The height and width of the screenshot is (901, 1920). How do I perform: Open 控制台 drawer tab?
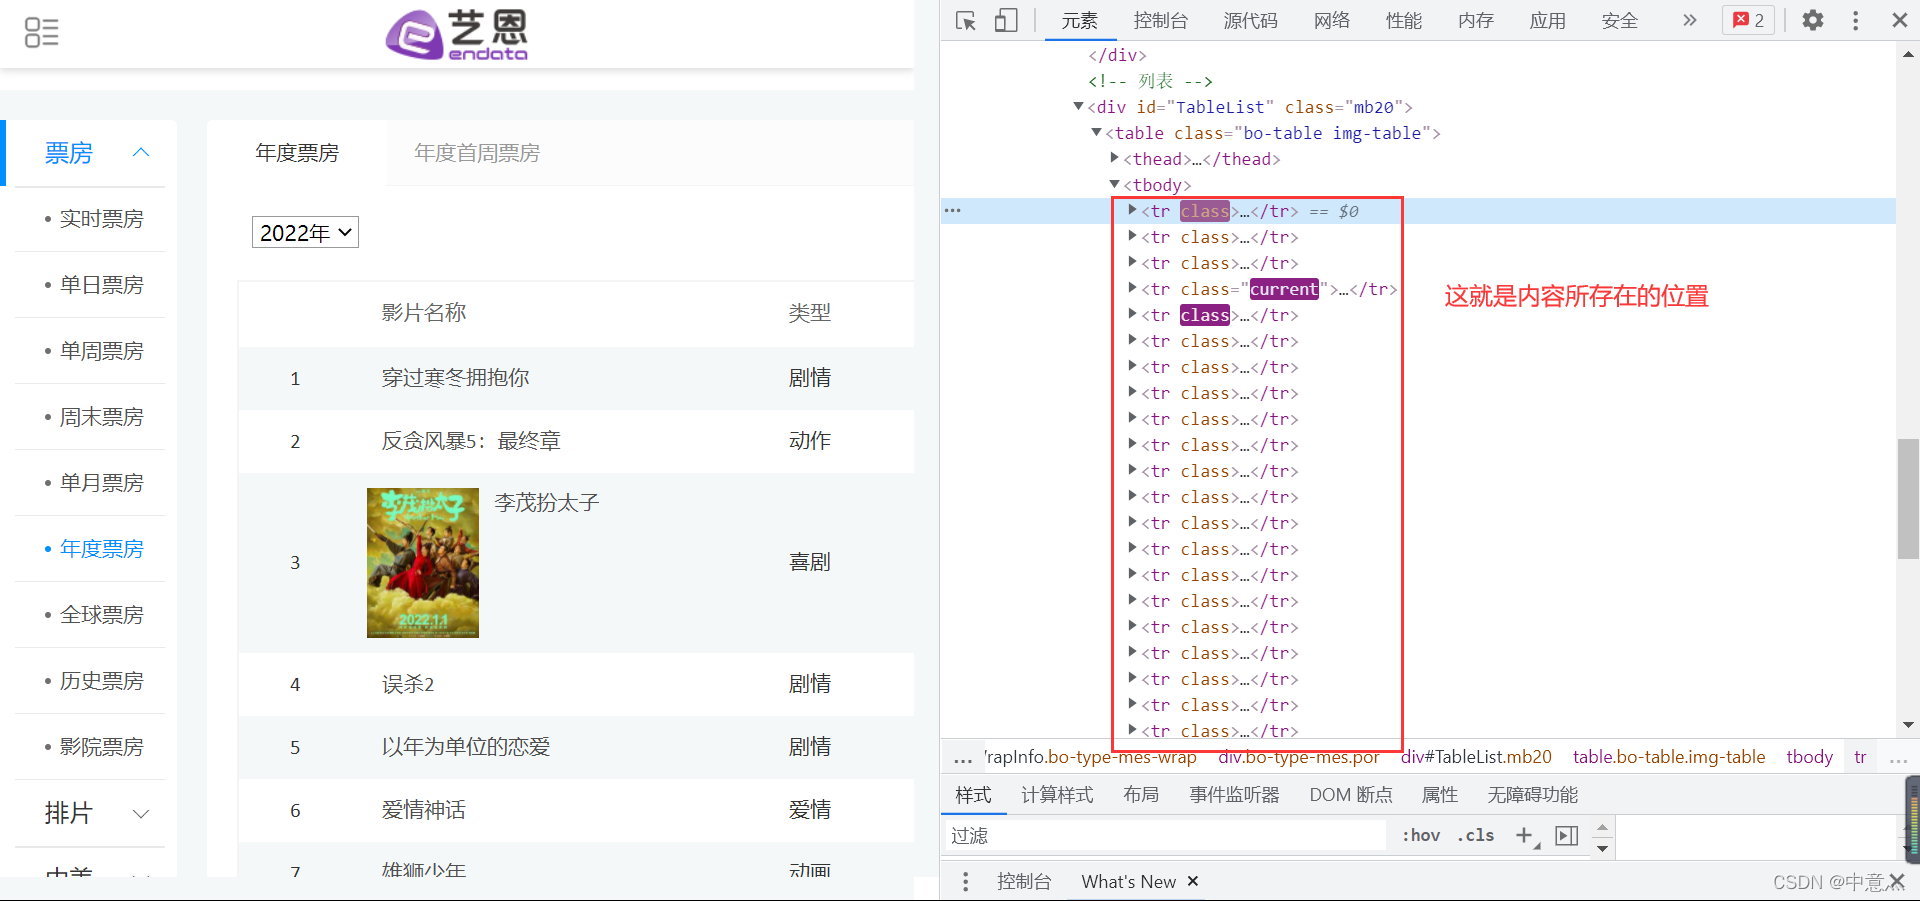[1024, 881]
